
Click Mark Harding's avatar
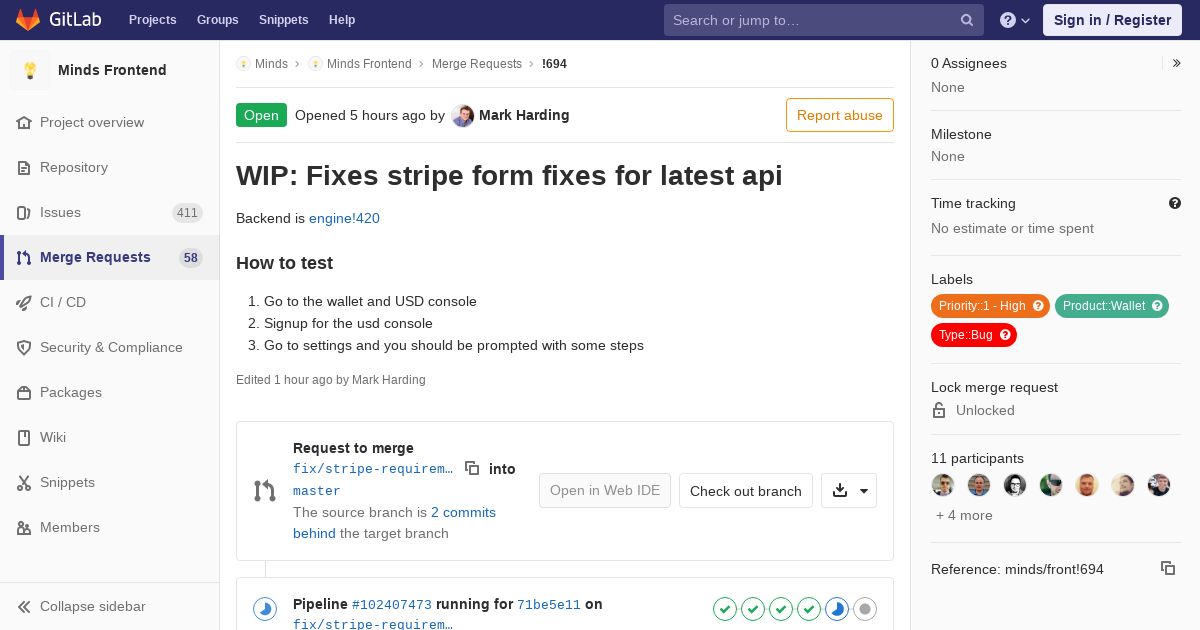[x=462, y=116]
